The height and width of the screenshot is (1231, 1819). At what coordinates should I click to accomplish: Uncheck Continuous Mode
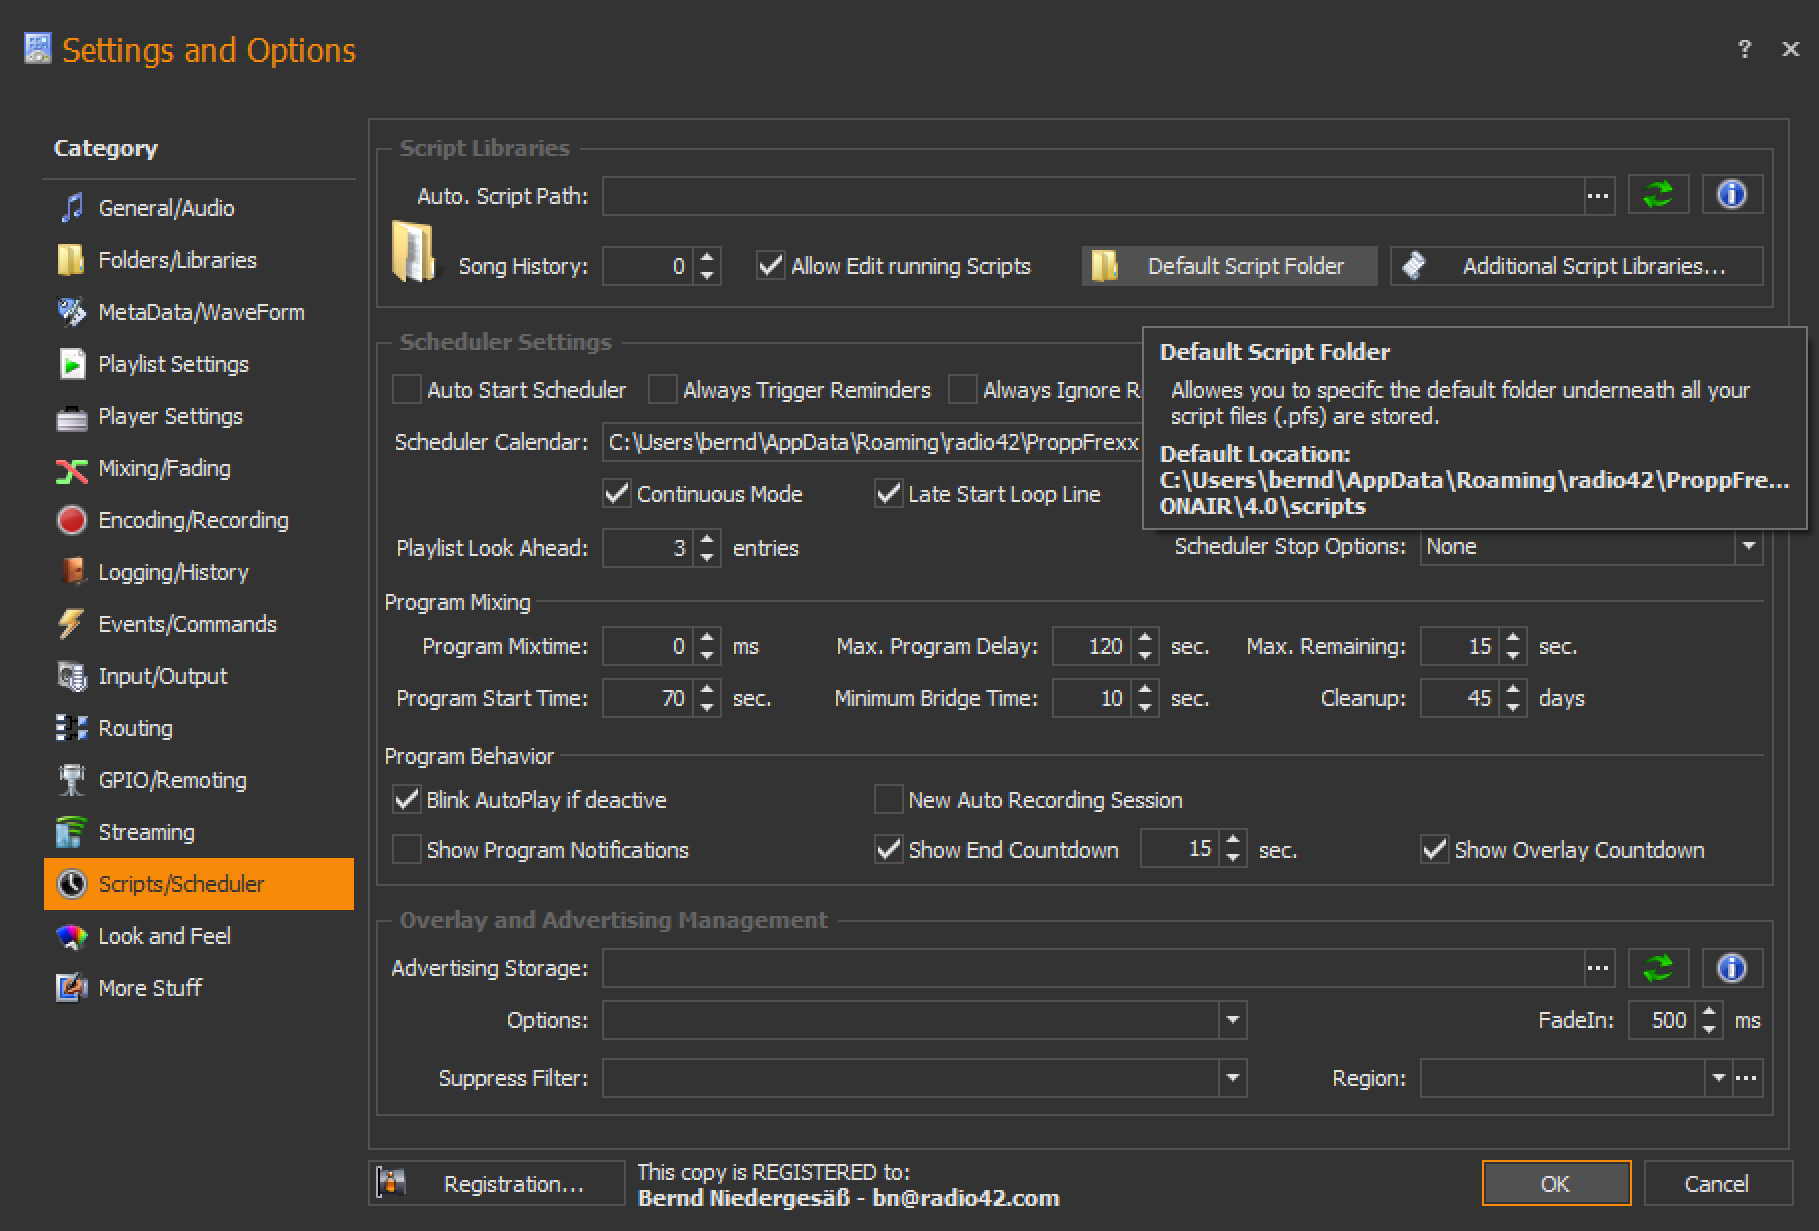coord(617,494)
